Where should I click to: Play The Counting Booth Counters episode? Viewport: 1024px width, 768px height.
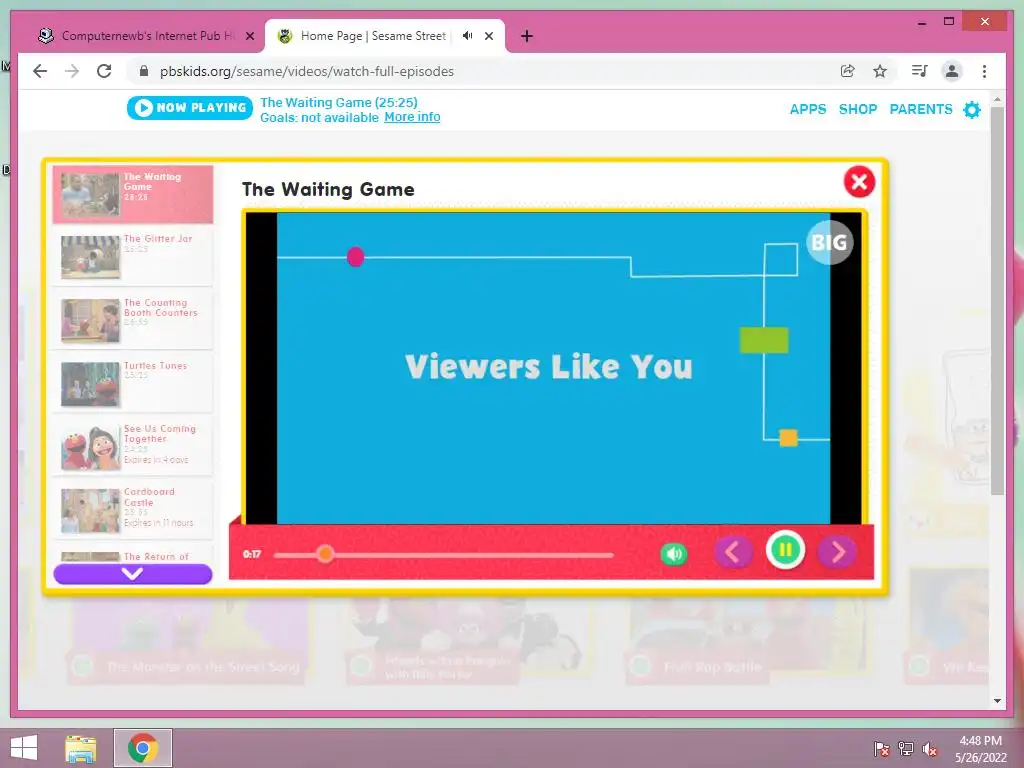point(133,320)
